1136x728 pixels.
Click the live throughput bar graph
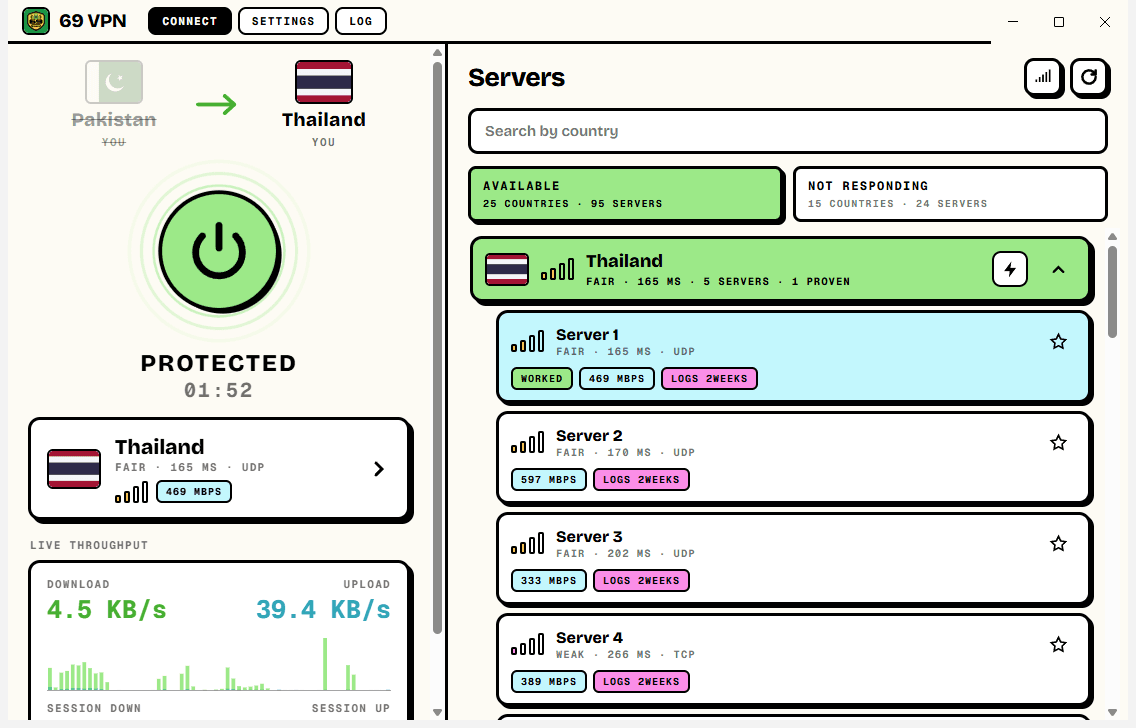219,664
